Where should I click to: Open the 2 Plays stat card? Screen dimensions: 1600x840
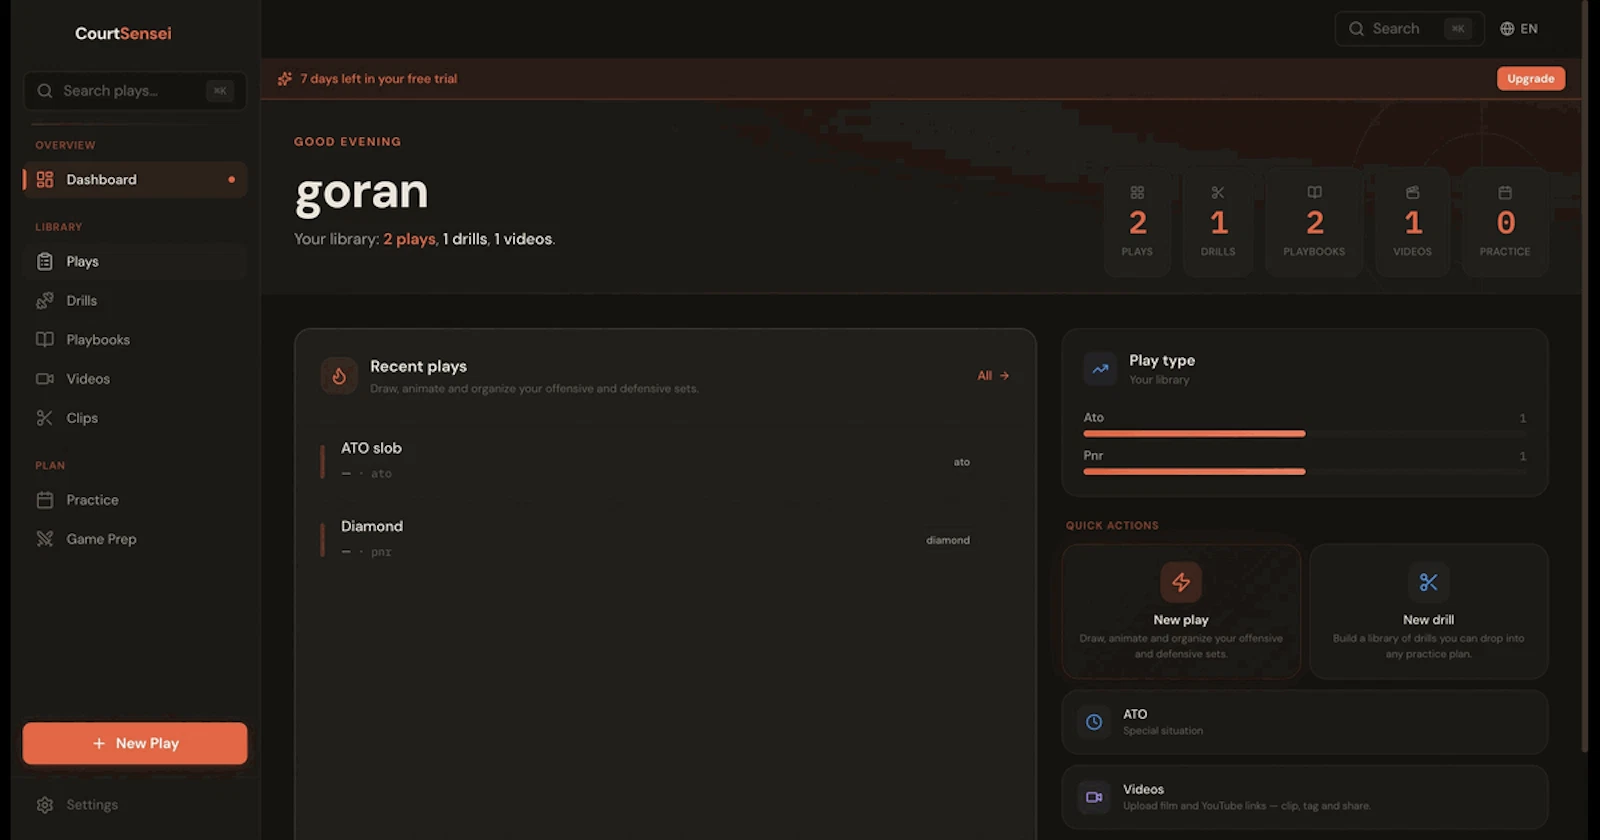pyautogui.click(x=1137, y=222)
